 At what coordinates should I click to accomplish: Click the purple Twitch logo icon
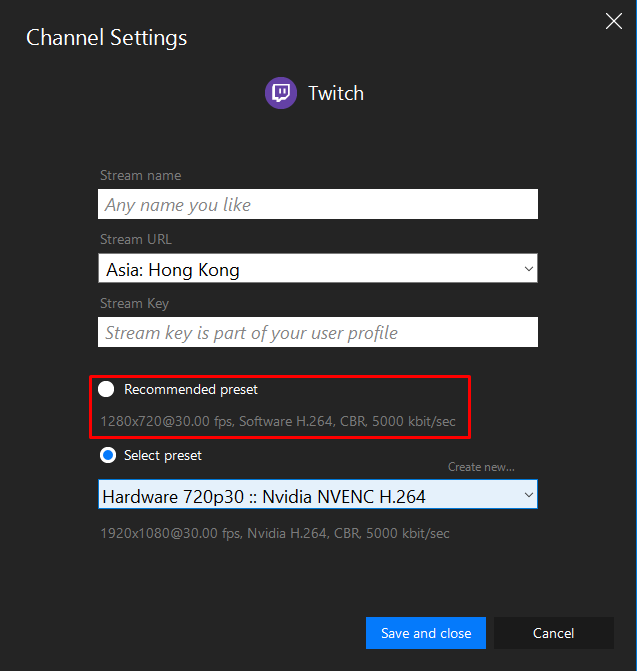281,93
